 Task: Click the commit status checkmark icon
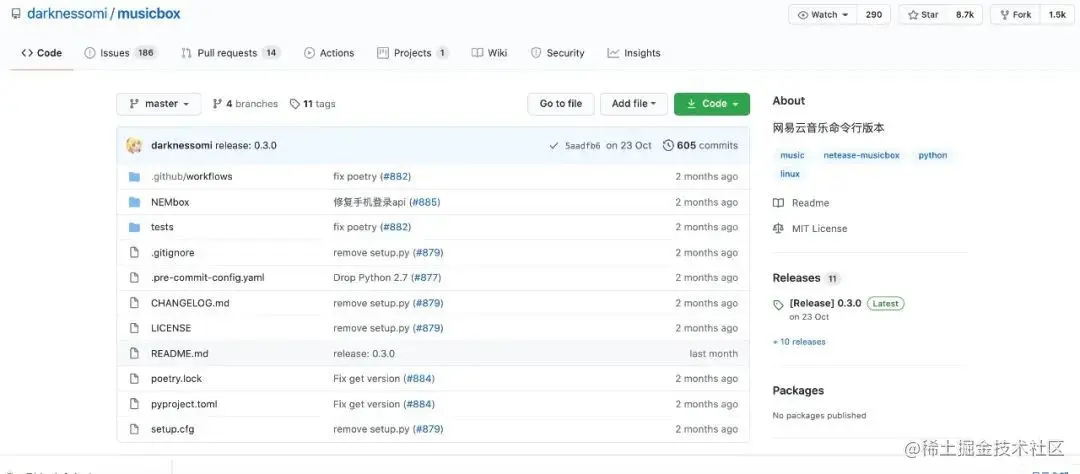point(554,145)
